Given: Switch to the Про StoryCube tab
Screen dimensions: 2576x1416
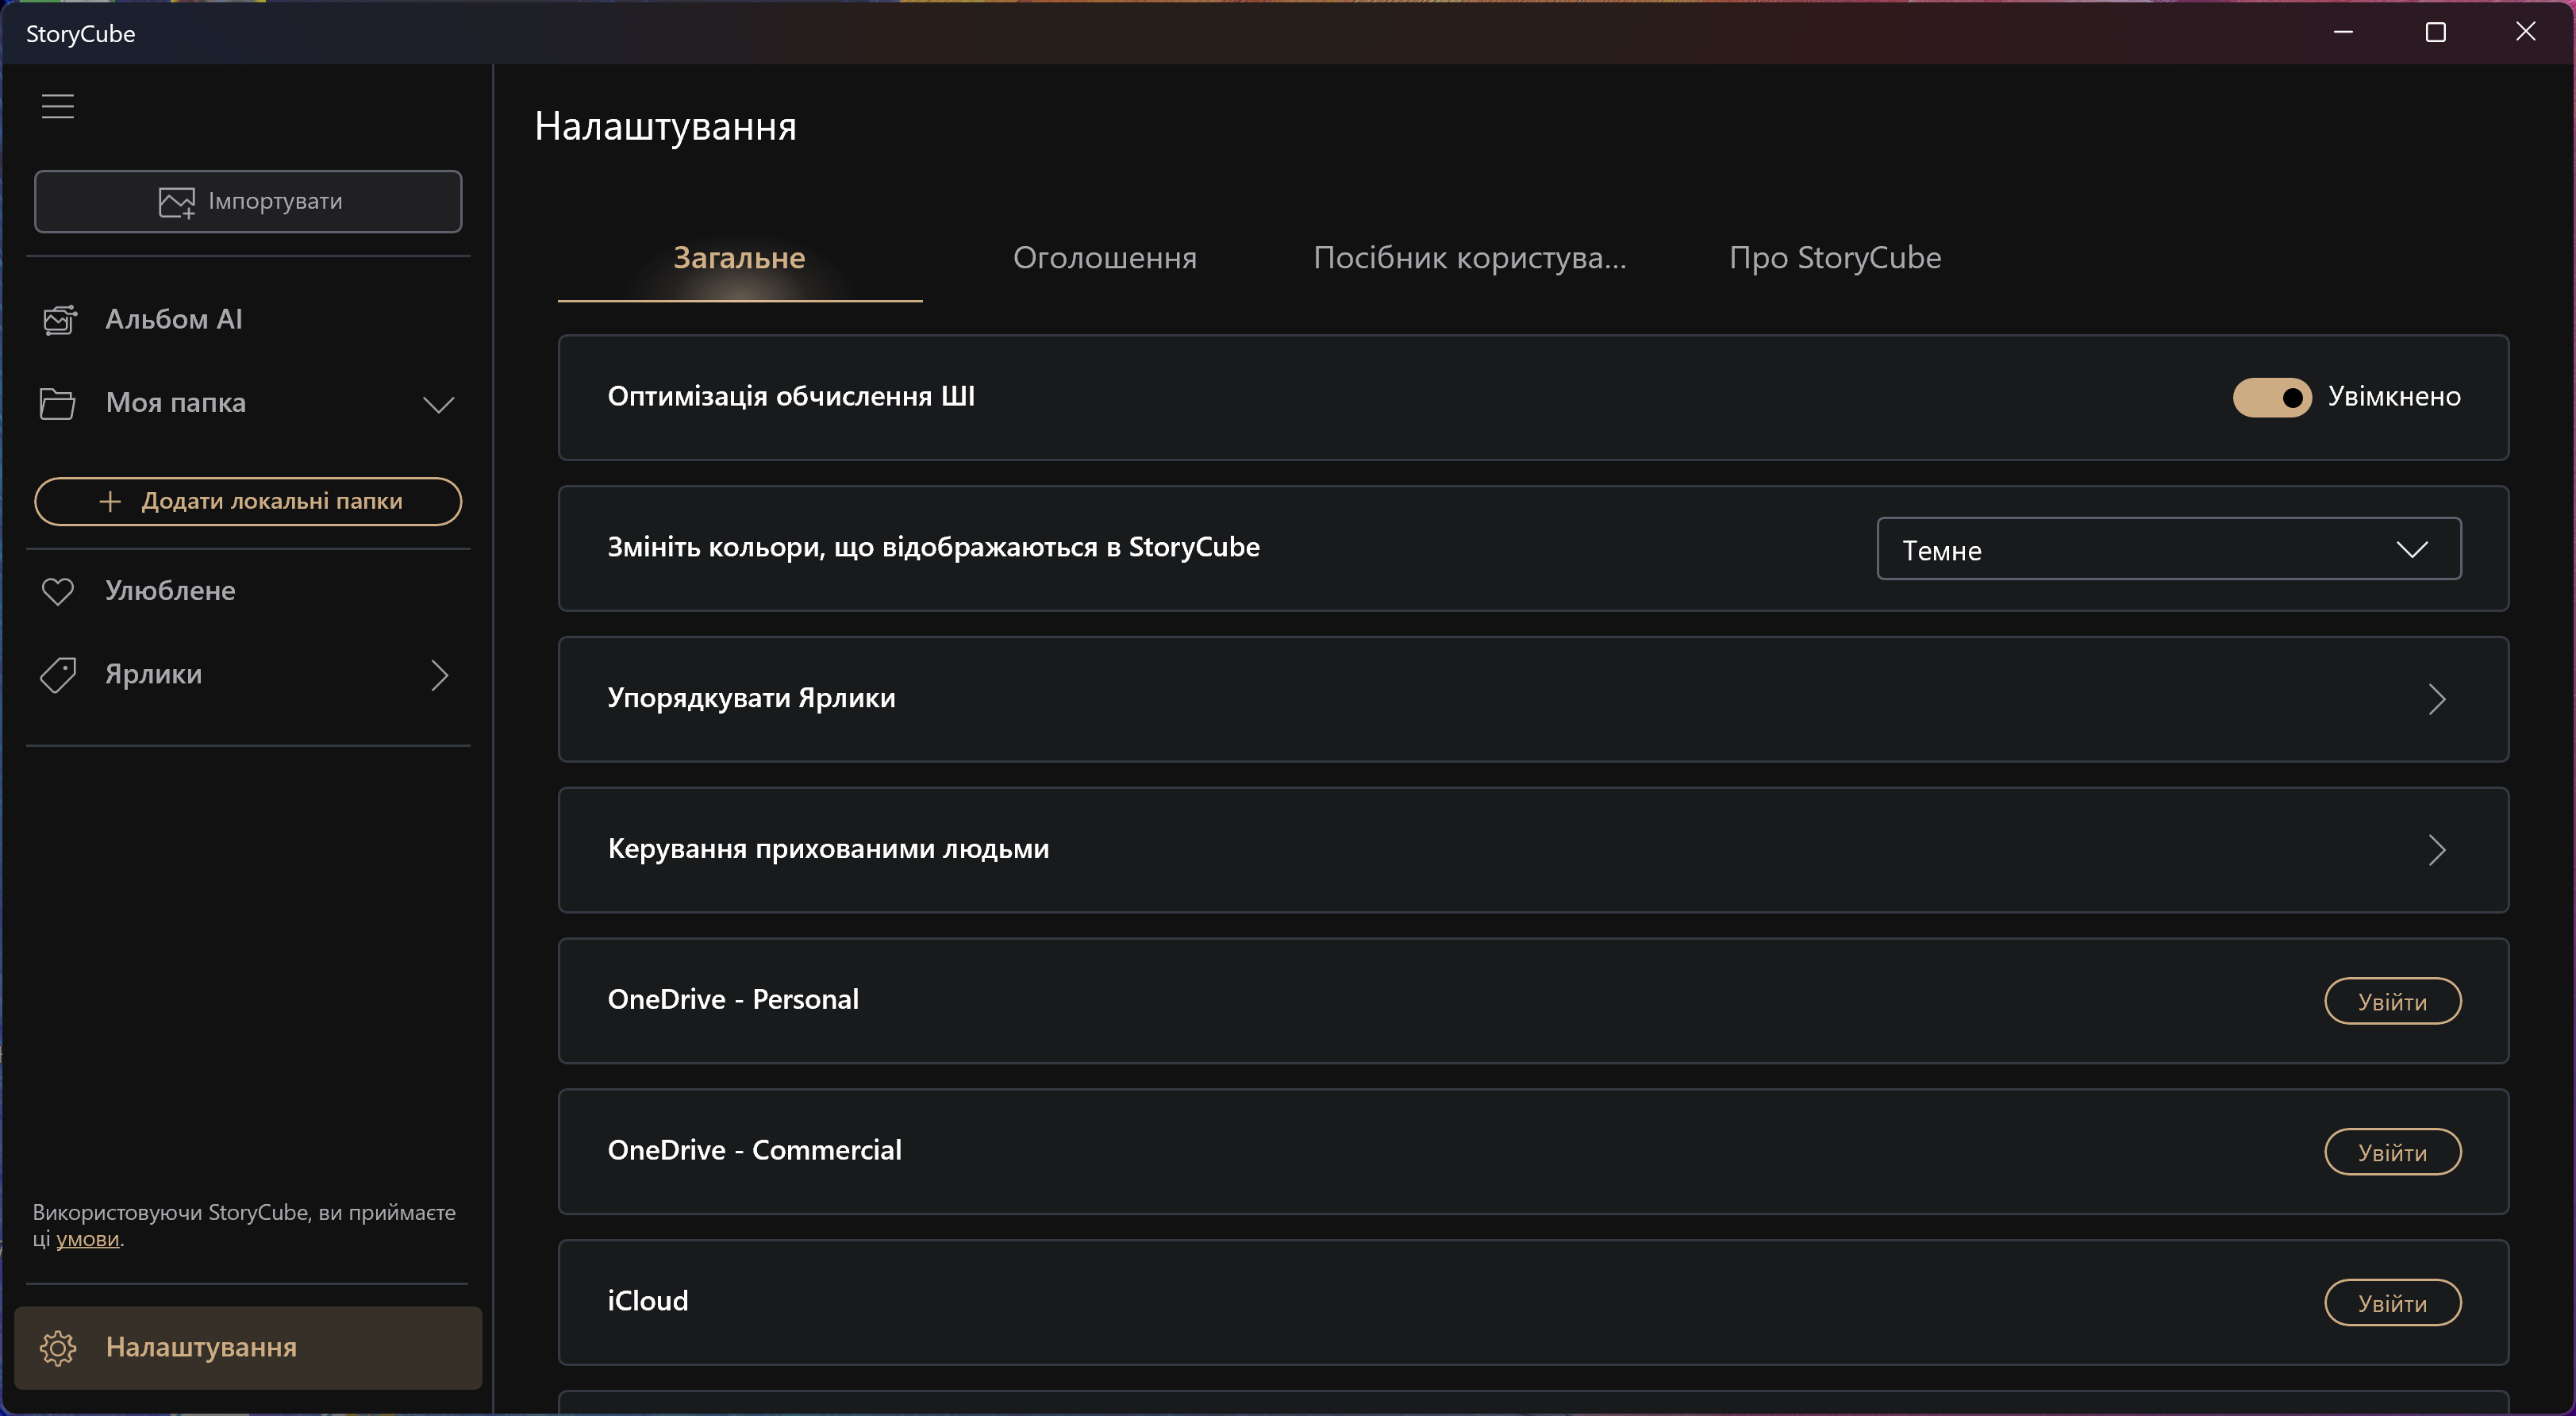Looking at the screenshot, I should pyautogui.click(x=1834, y=258).
